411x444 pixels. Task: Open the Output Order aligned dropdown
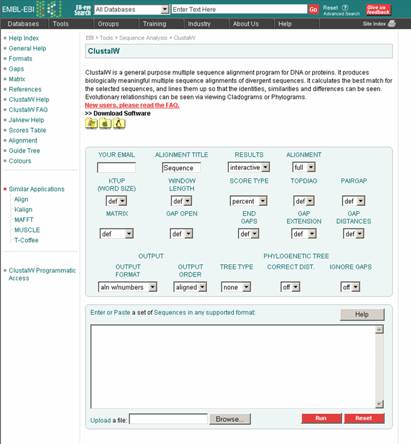[x=190, y=287]
